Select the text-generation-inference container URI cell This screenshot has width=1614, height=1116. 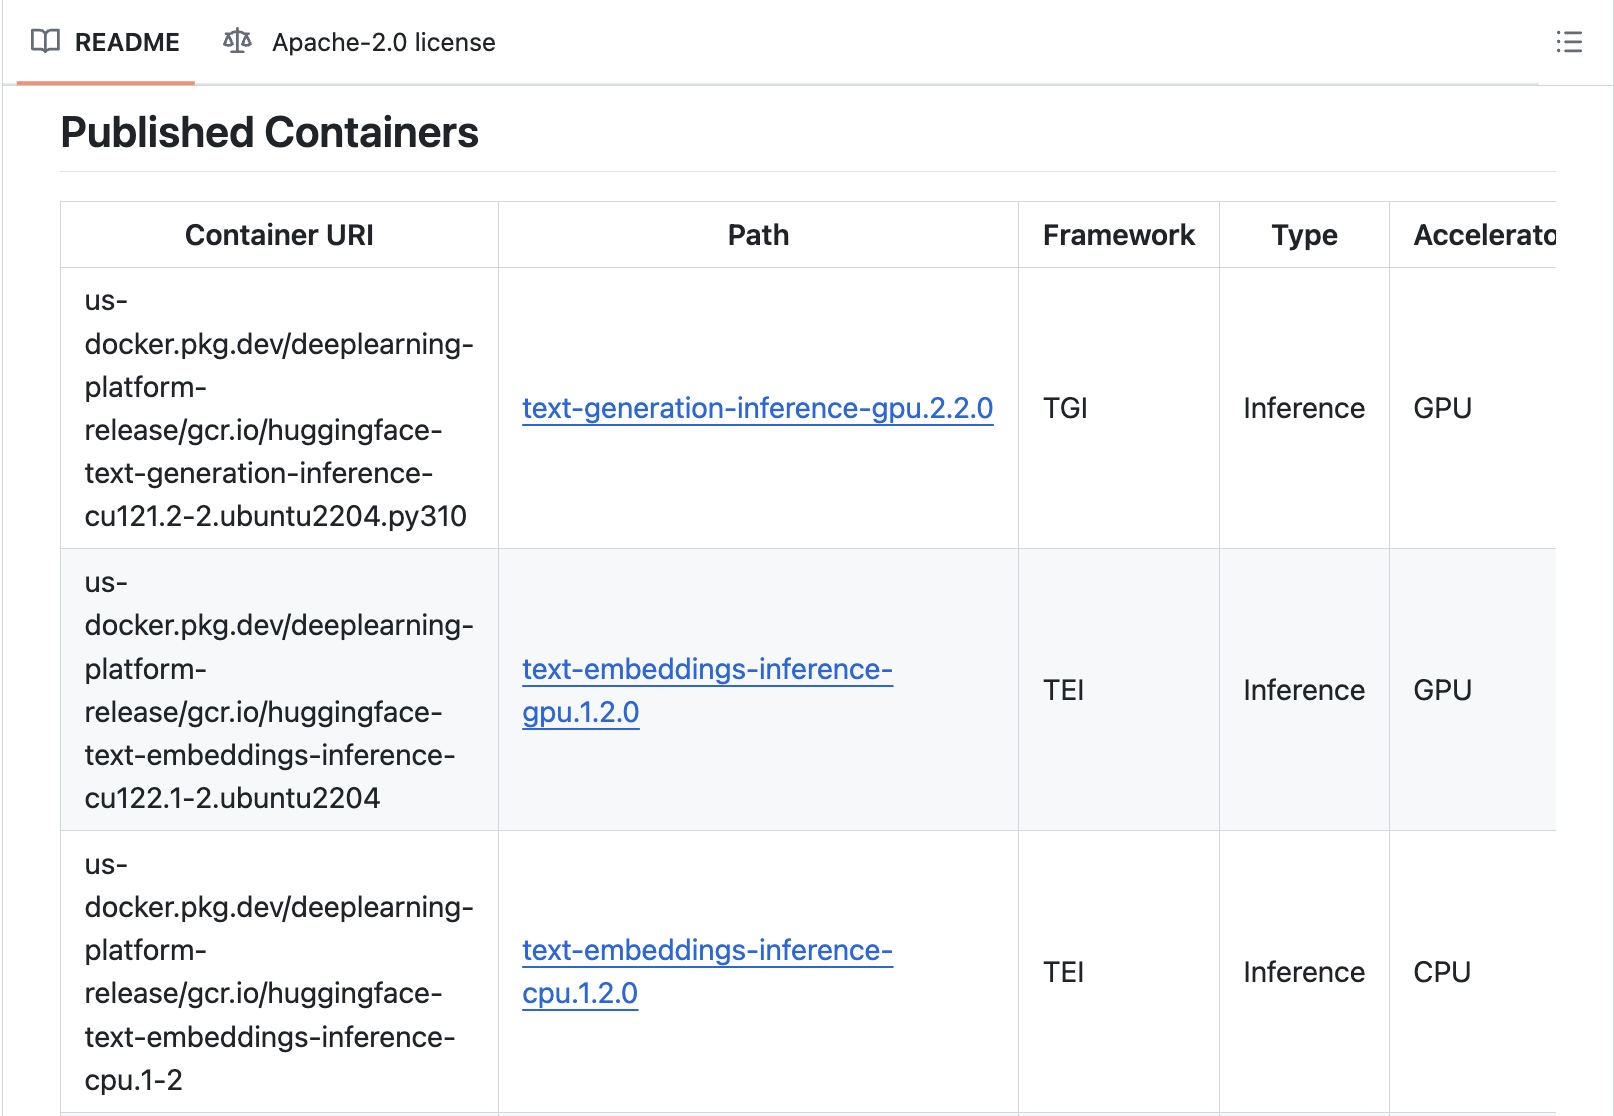[279, 408]
